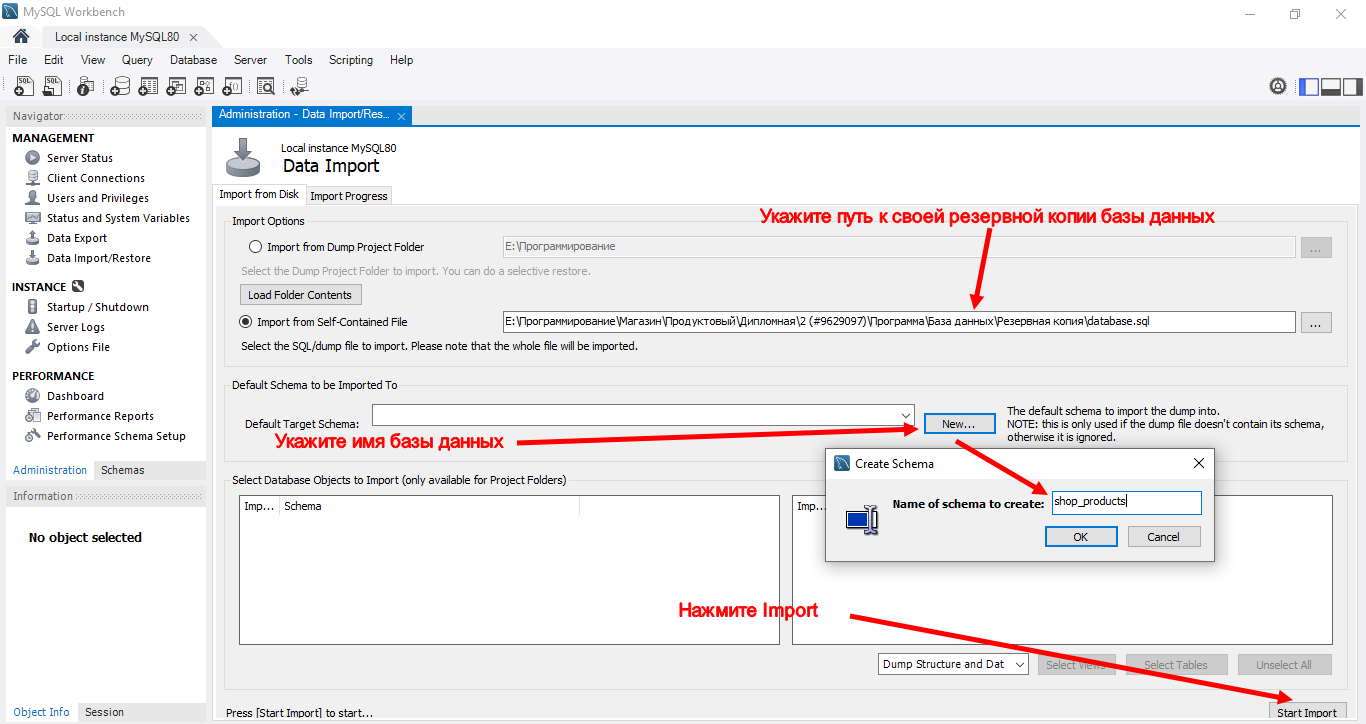Open Client Connections in Navigator

tap(96, 178)
